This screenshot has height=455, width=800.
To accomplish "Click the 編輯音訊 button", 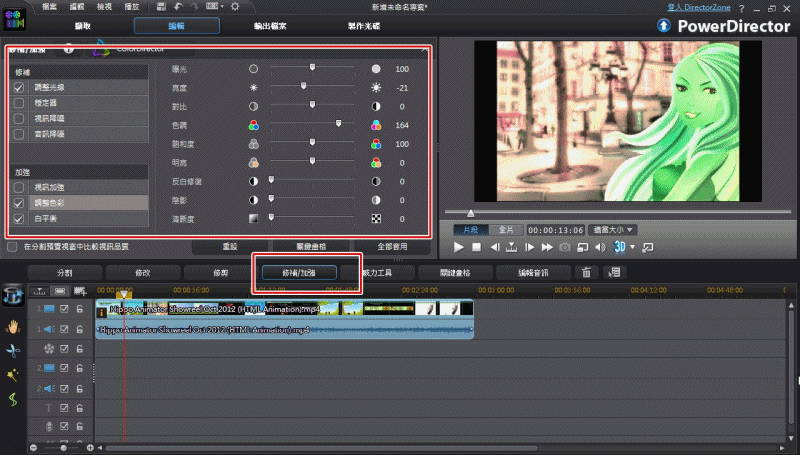I will [x=533, y=273].
